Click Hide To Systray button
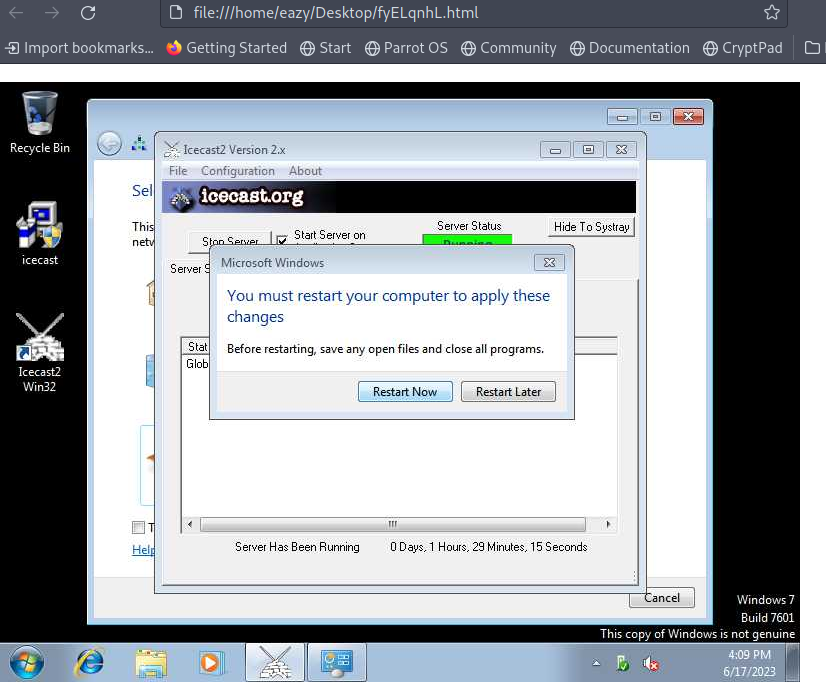 coord(591,227)
